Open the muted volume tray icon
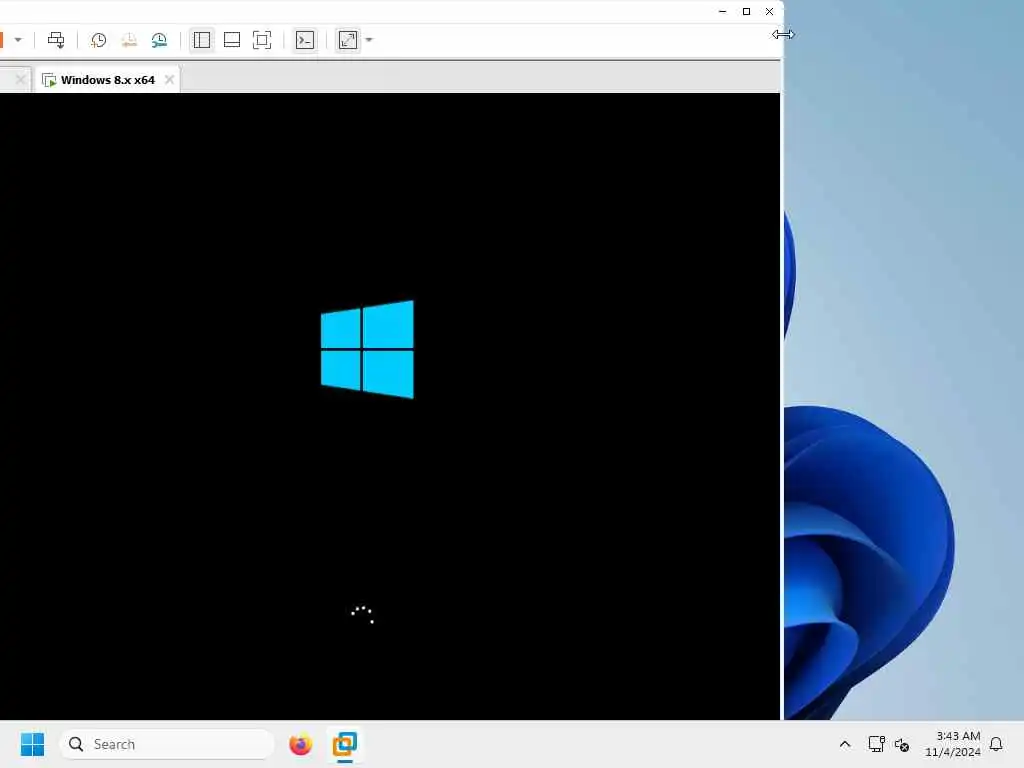Image resolution: width=1024 pixels, height=768 pixels. (902, 744)
